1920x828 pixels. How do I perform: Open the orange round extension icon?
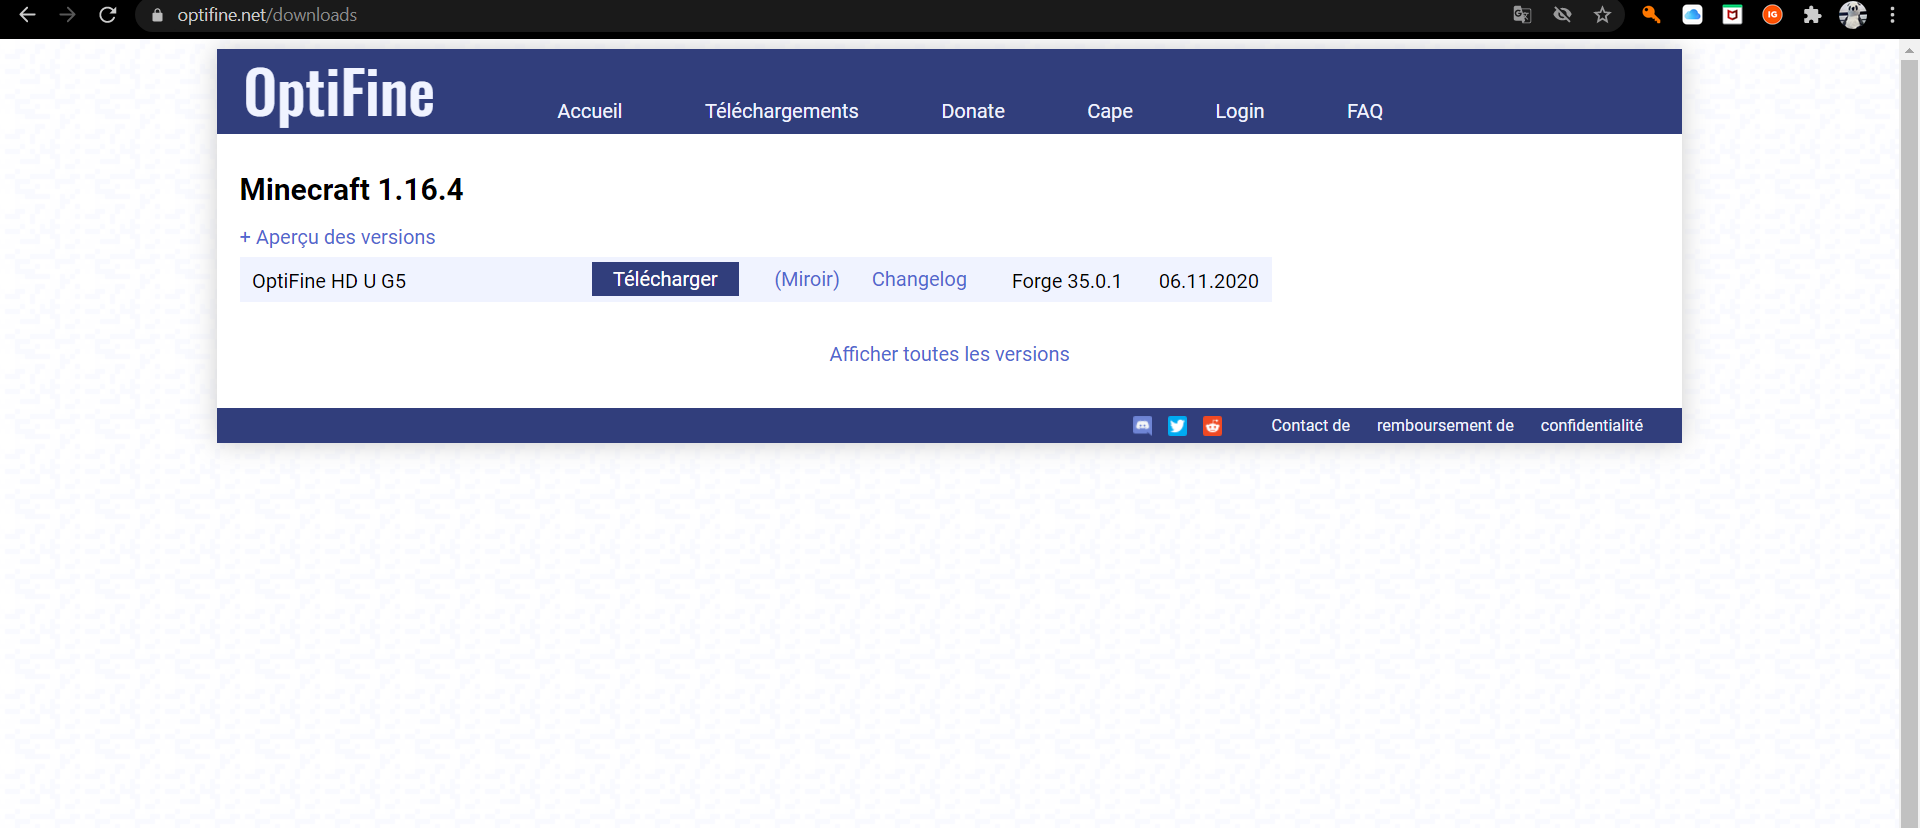click(x=1772, y=15)
